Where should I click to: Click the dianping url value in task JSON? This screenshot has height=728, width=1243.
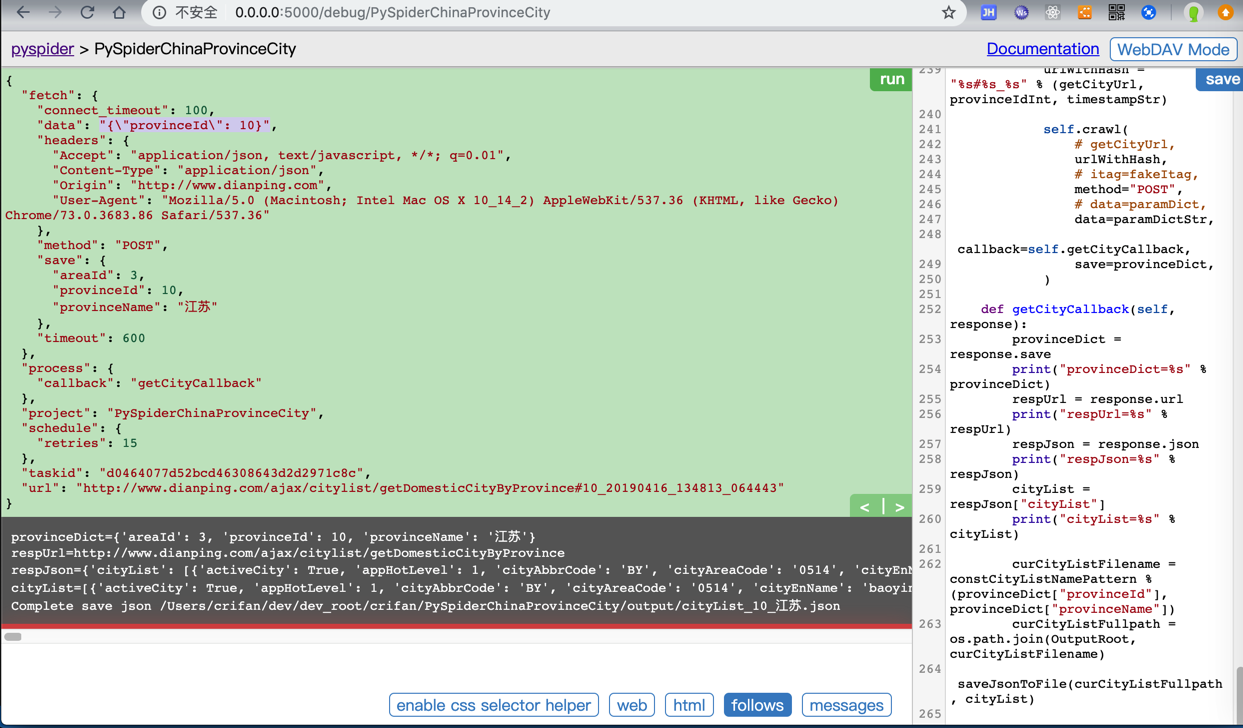pyautogui.click(x=430, y=488)
